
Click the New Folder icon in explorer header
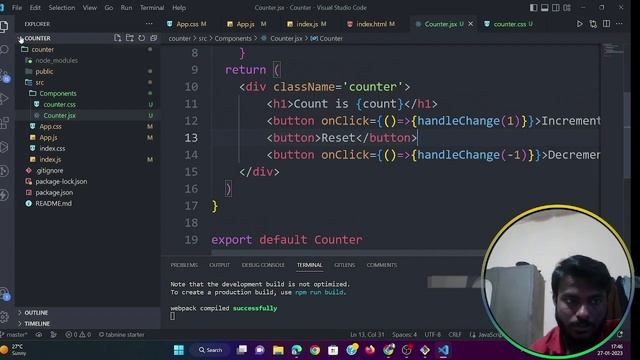[129, 38]
